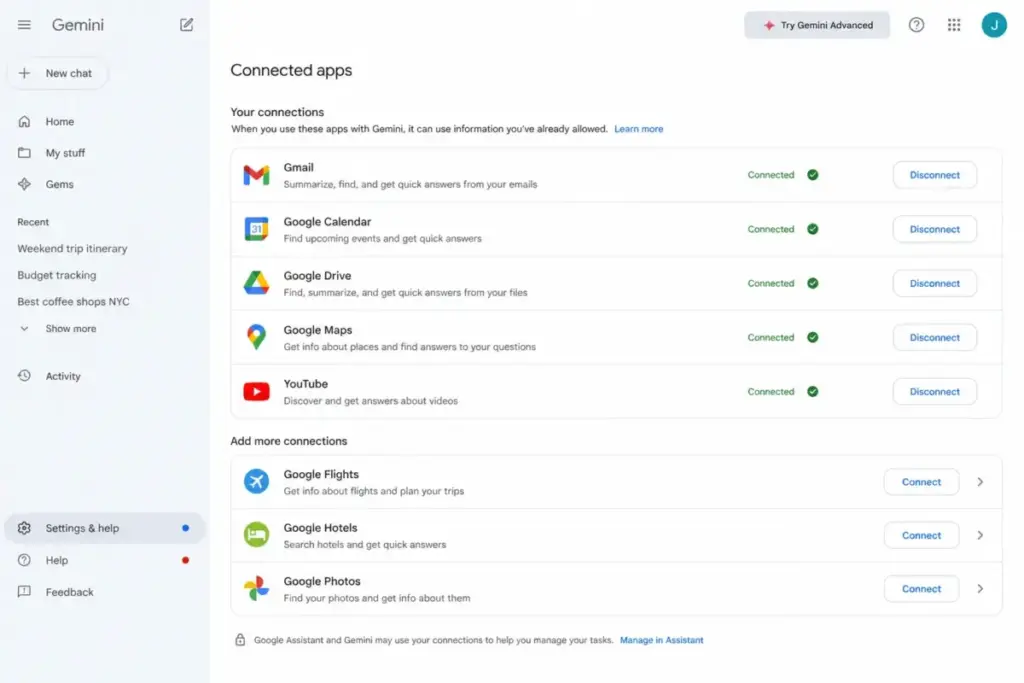This screenshot has height=683, width=1024.
Task: Click the sidebar Help circle icon
Action: (x=24, y=560)
